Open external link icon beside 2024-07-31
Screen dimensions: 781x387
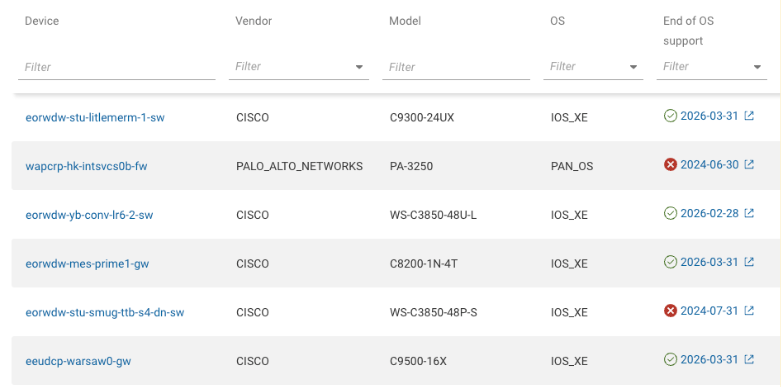click(x=749, y=311)
